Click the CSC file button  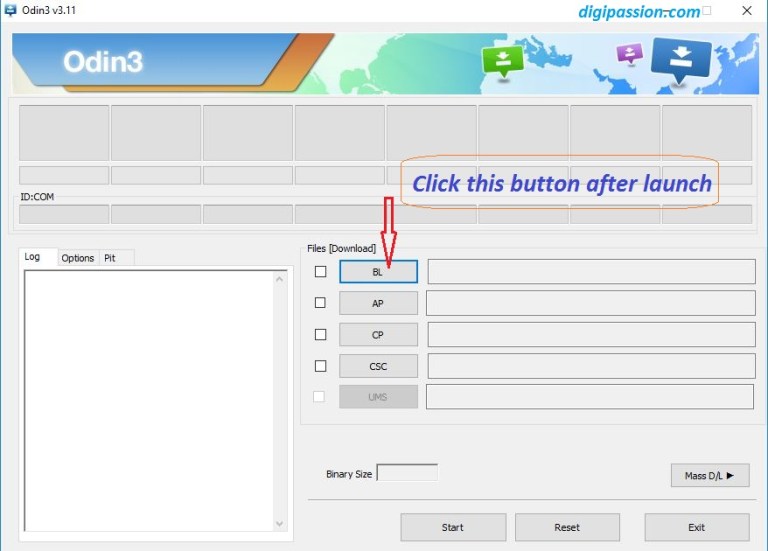[378, 366]
